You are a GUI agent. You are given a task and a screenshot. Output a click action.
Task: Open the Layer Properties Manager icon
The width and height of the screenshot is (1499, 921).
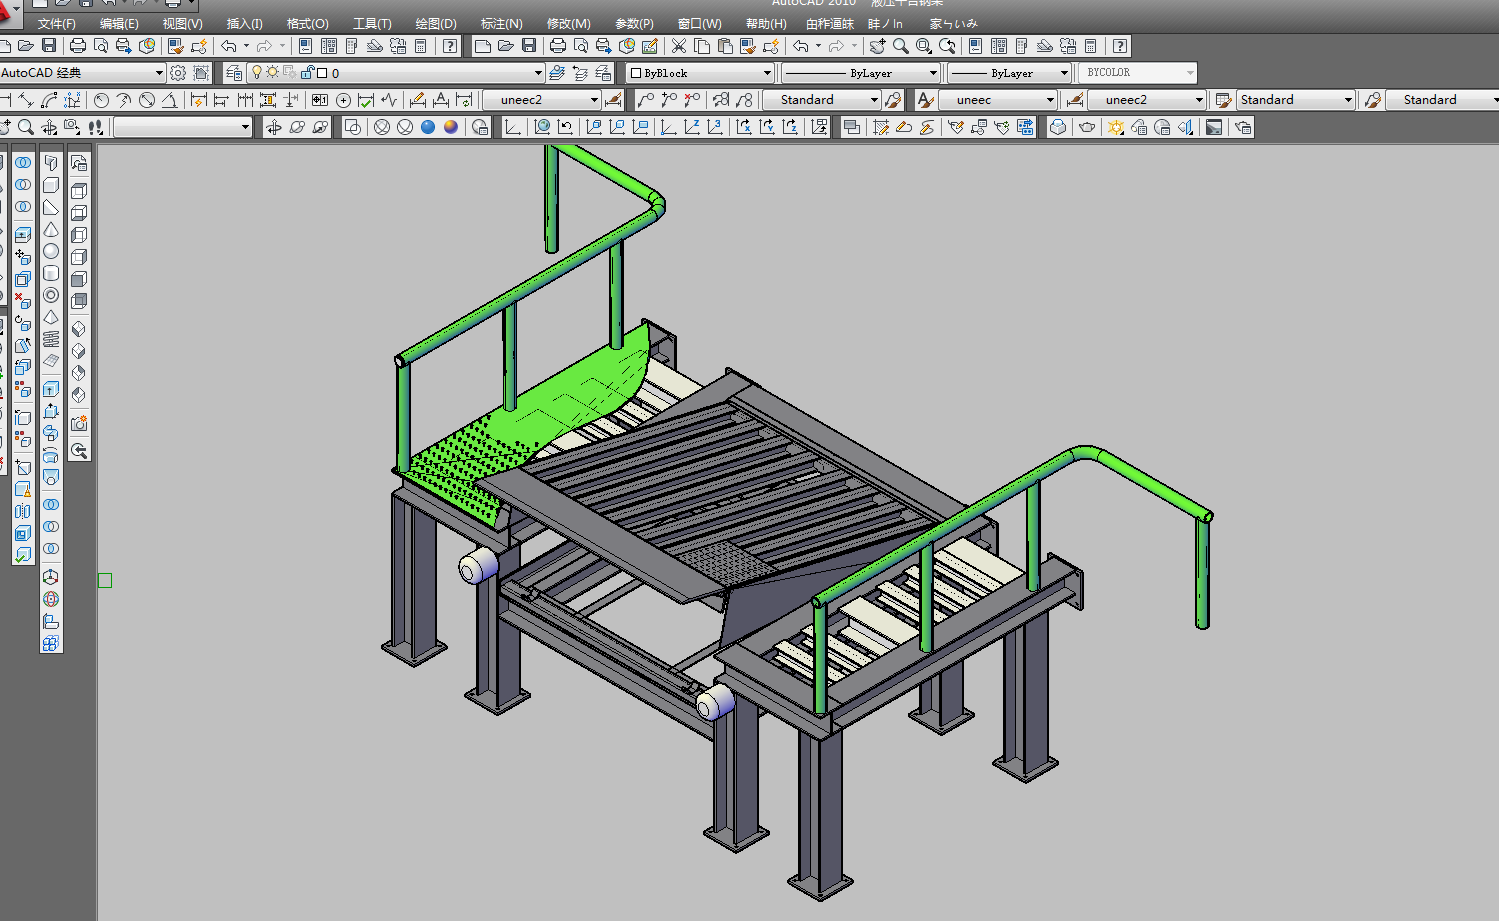point(233,73)
